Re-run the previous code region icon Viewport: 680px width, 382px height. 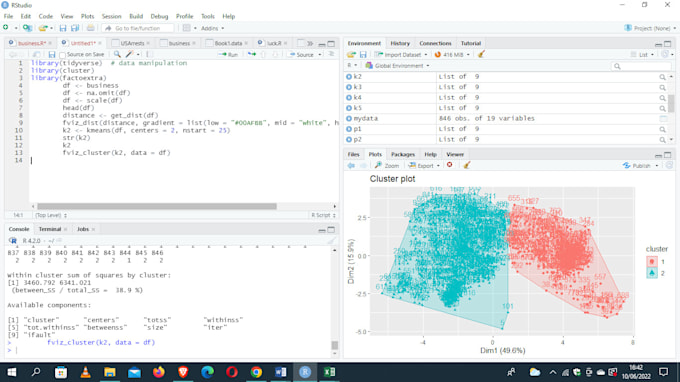click(252, 55)
